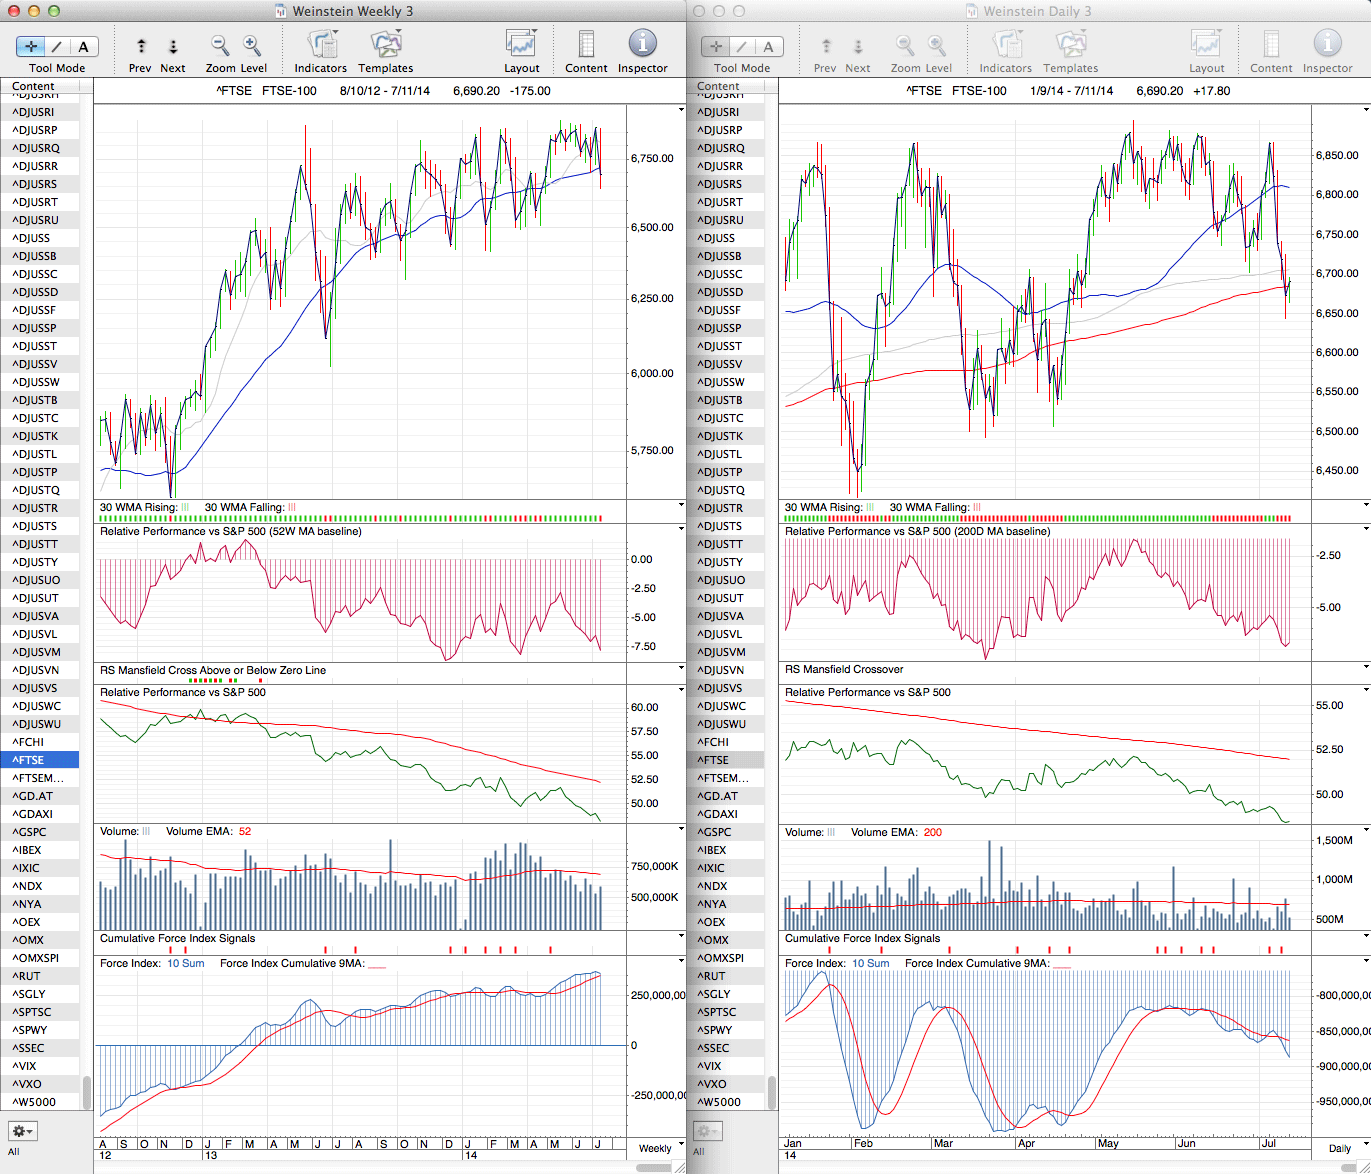Select the text annotation tool in Weekly window
The image size is (1371, 1174).
click(83, 46)
